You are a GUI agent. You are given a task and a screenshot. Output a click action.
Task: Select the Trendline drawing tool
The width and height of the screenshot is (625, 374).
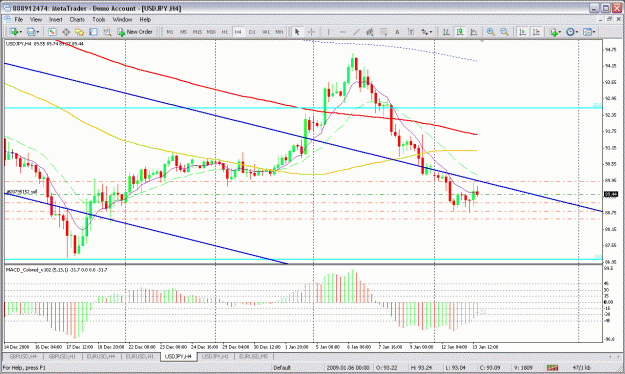pos(356,32)
